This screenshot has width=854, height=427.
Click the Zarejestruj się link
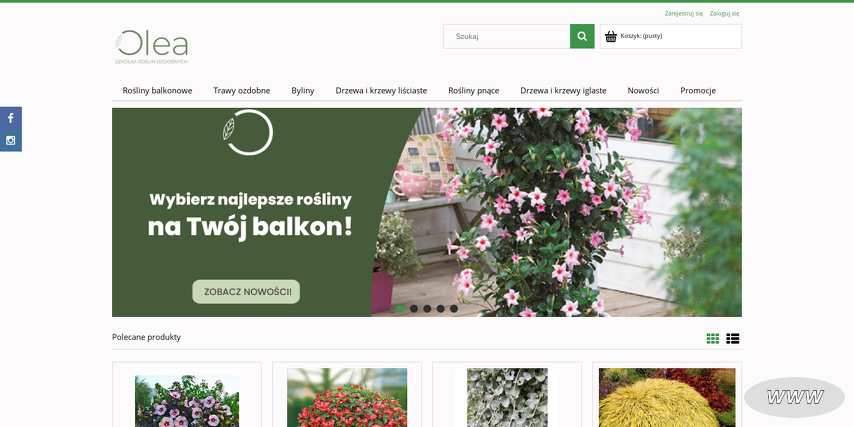[x=684, y=14]
